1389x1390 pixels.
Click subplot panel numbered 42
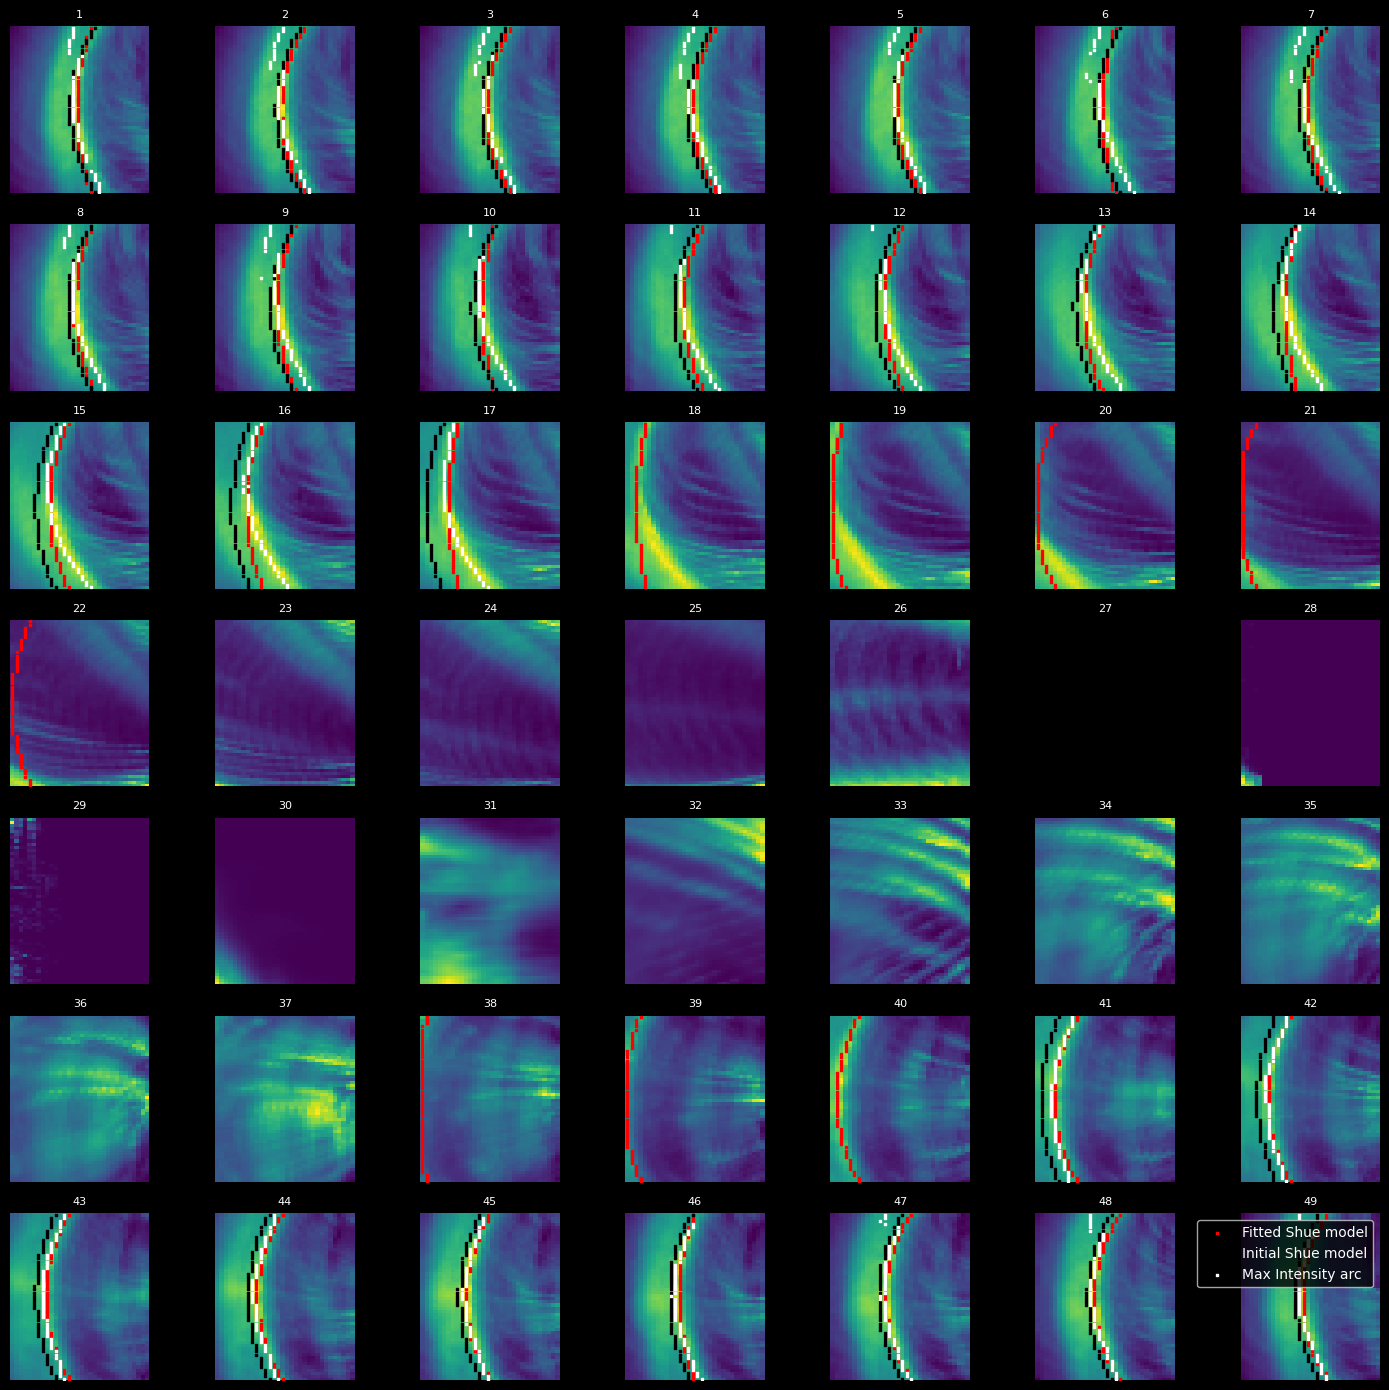[x=1311, y=1099]
